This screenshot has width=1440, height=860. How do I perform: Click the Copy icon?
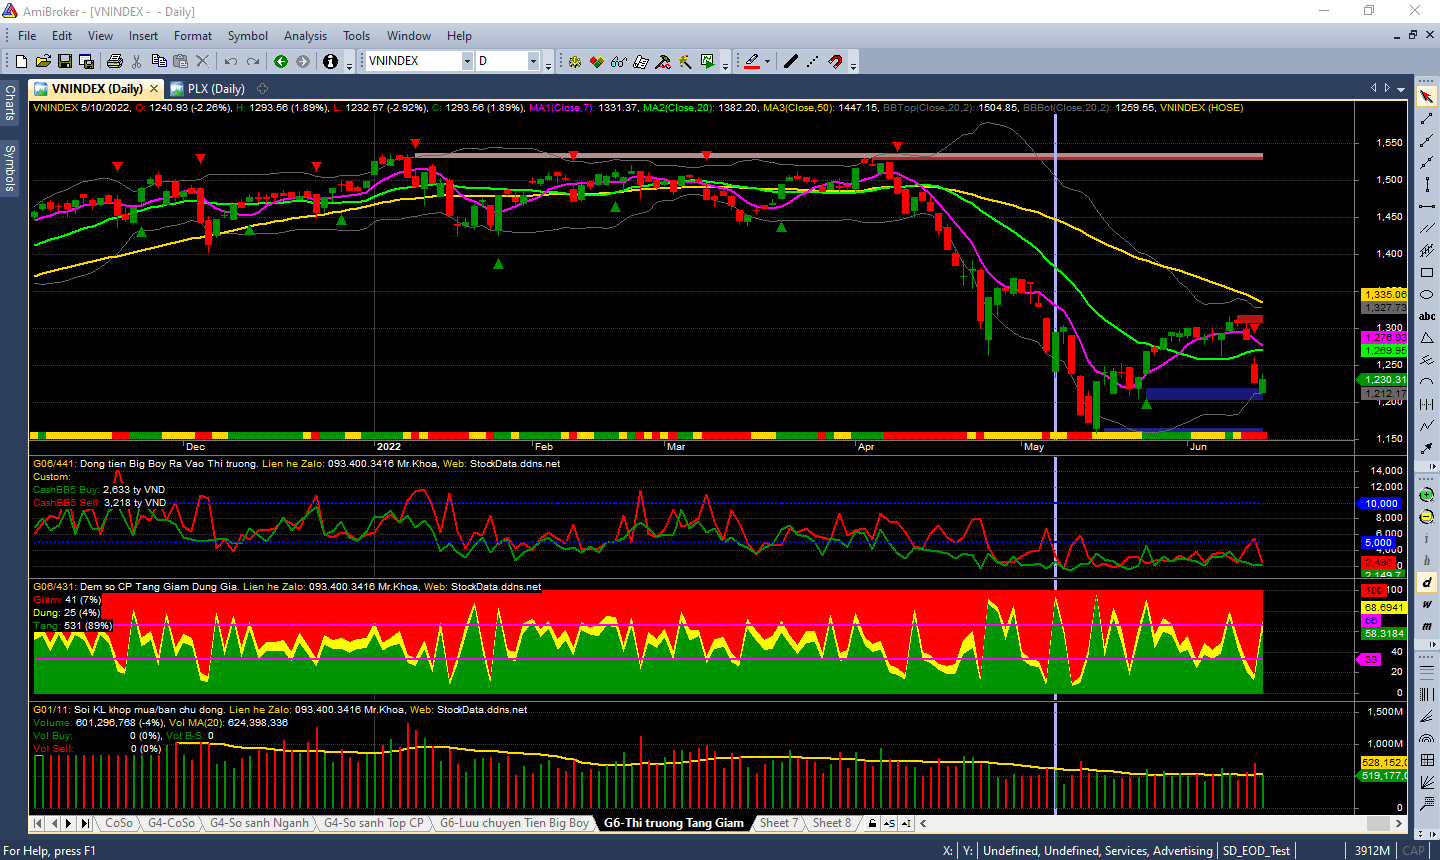pyautogui.click(x=159, y=61)
